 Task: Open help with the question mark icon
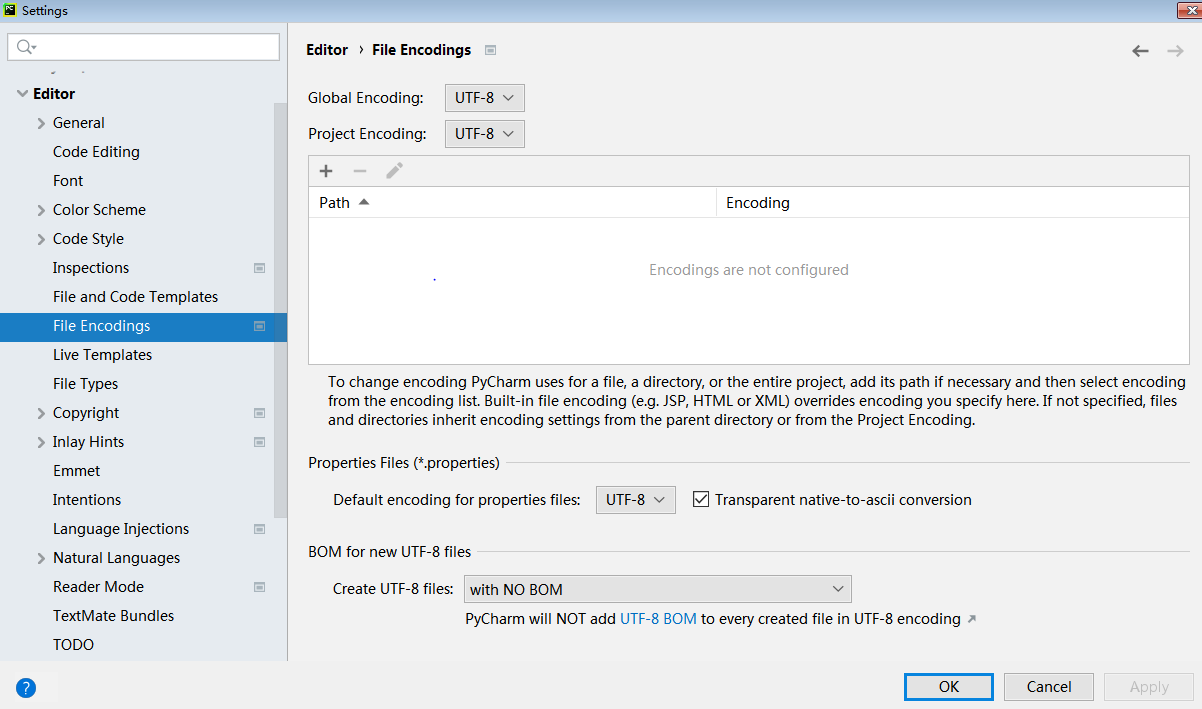tap(26, 687)
